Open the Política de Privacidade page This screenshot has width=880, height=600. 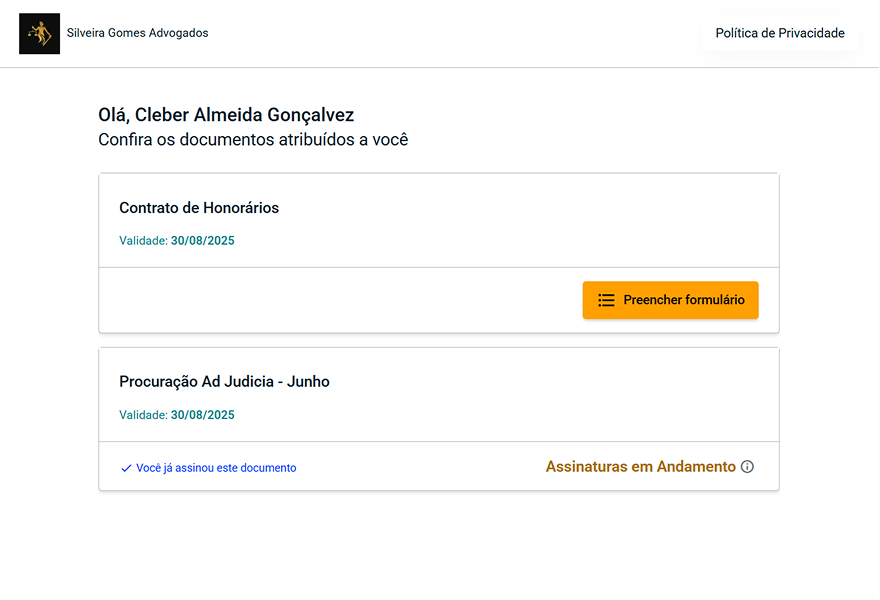[779, 33]
